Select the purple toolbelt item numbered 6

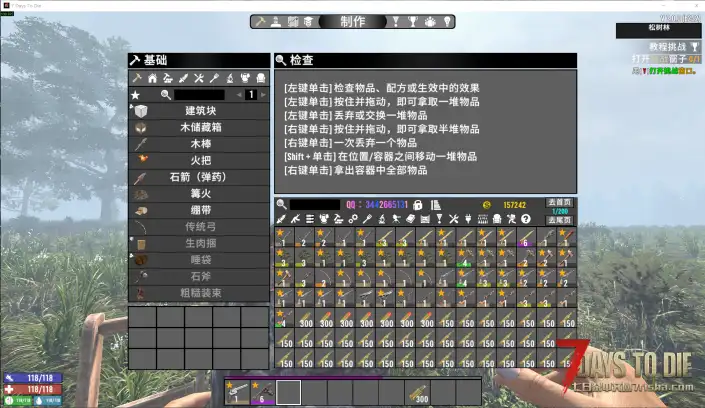pos(263,393)
